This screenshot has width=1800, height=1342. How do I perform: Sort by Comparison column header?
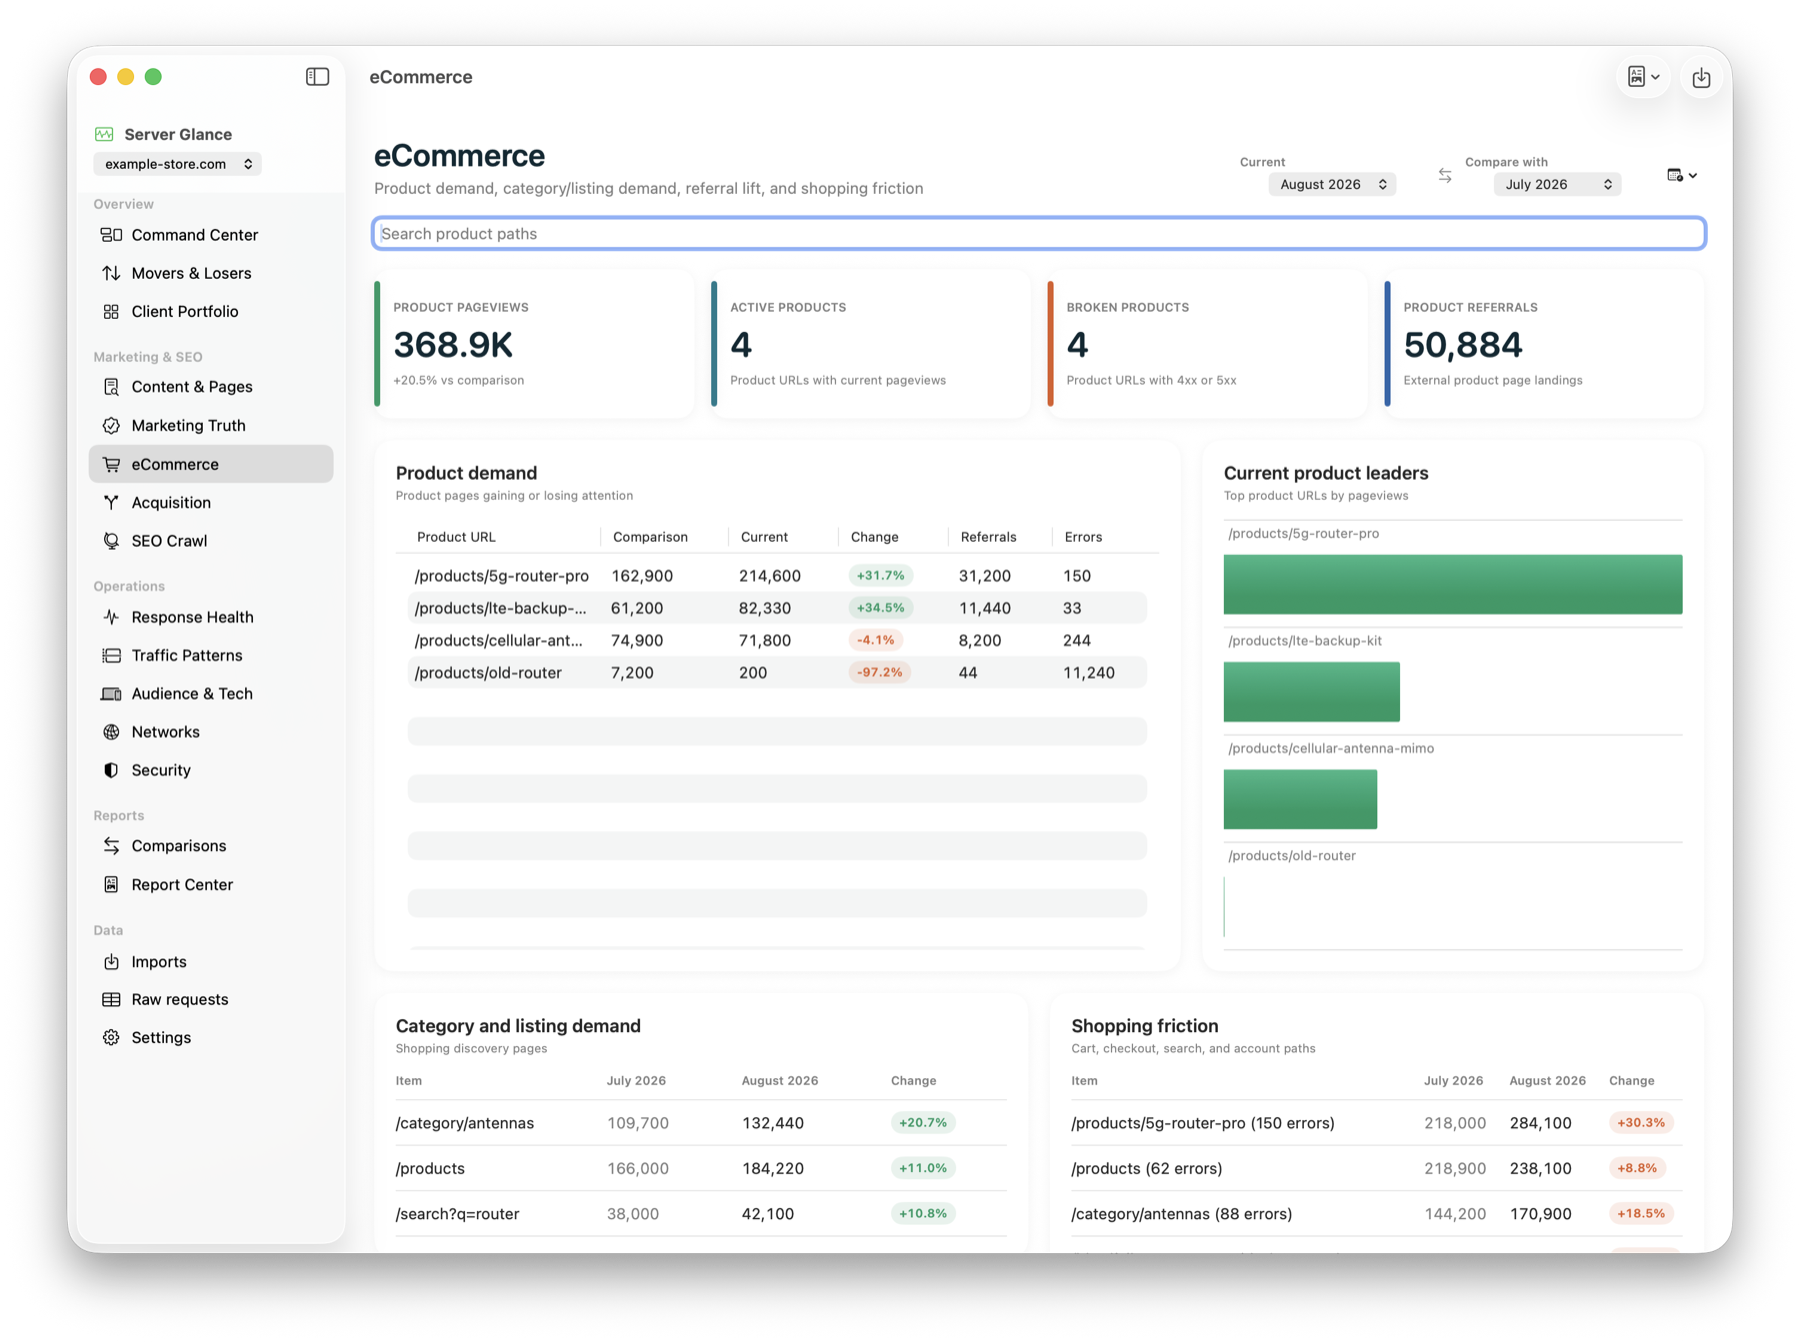coord(650,537)
